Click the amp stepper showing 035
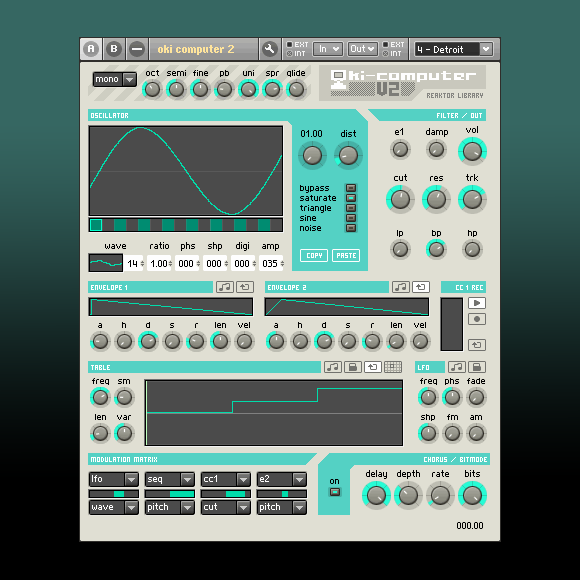580x580 pixels. 272,263
